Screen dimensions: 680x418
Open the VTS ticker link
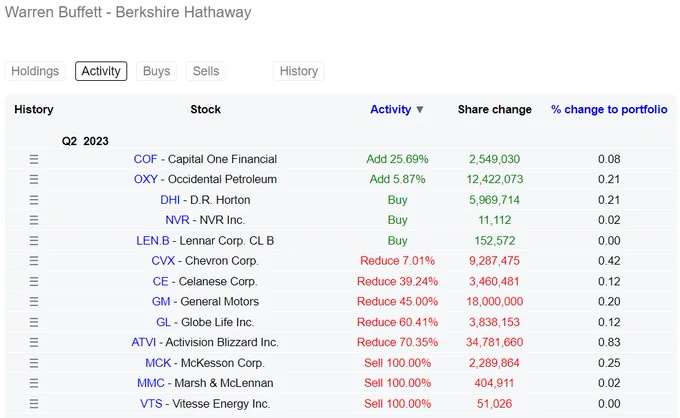(x=151, y=404)
